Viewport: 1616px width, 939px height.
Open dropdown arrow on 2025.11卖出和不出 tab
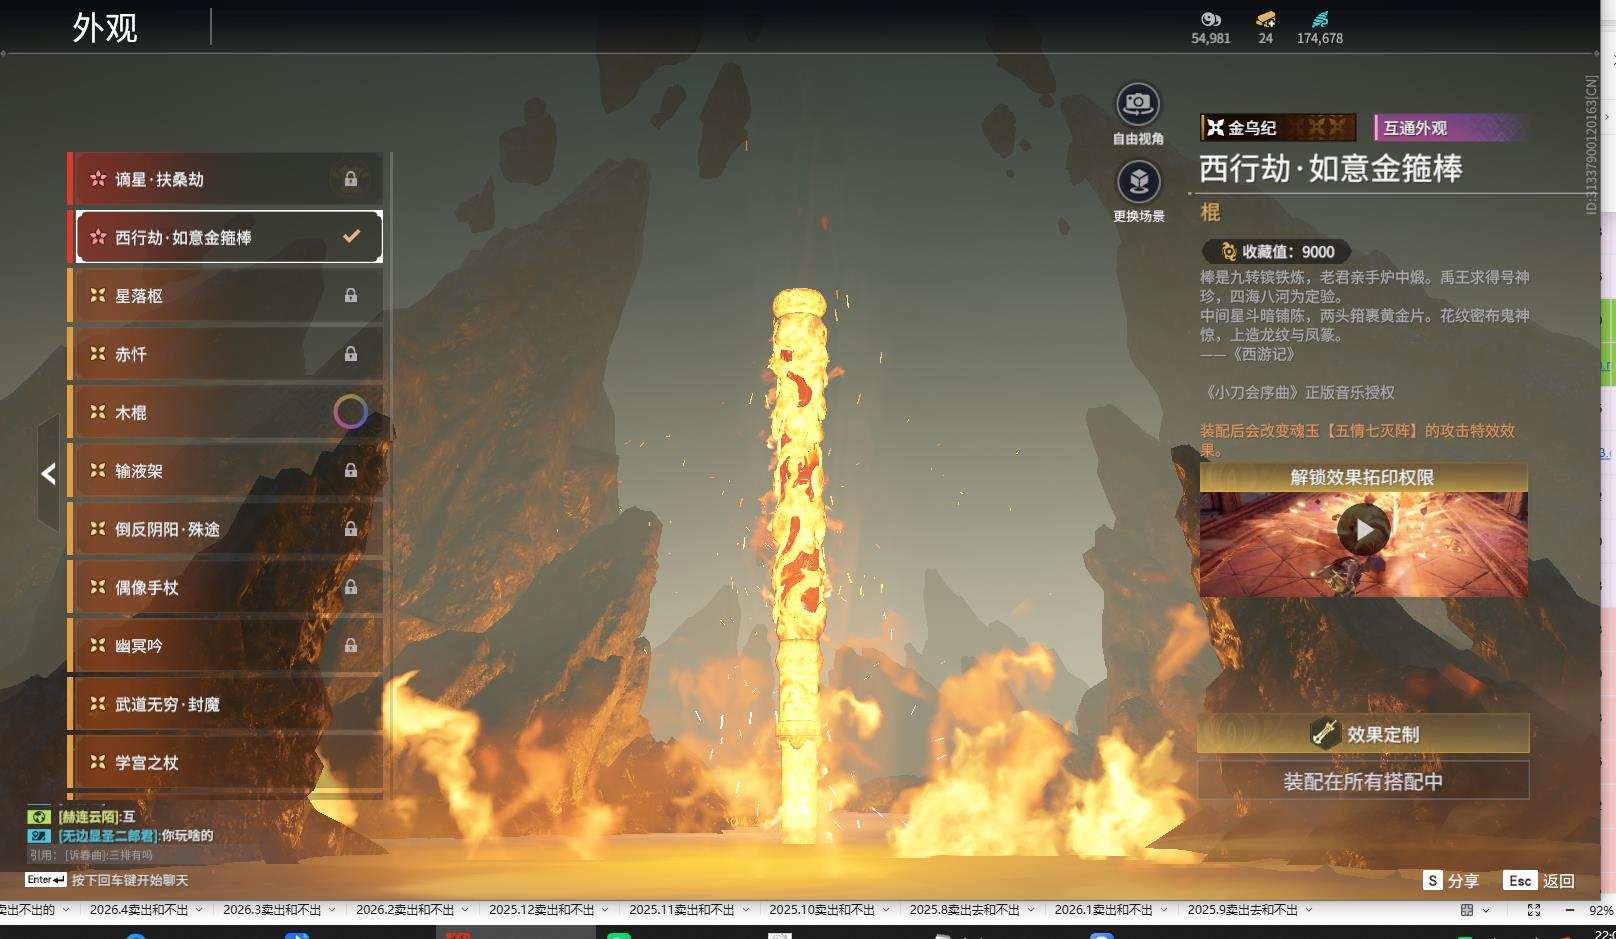click(x=745, y=910)
